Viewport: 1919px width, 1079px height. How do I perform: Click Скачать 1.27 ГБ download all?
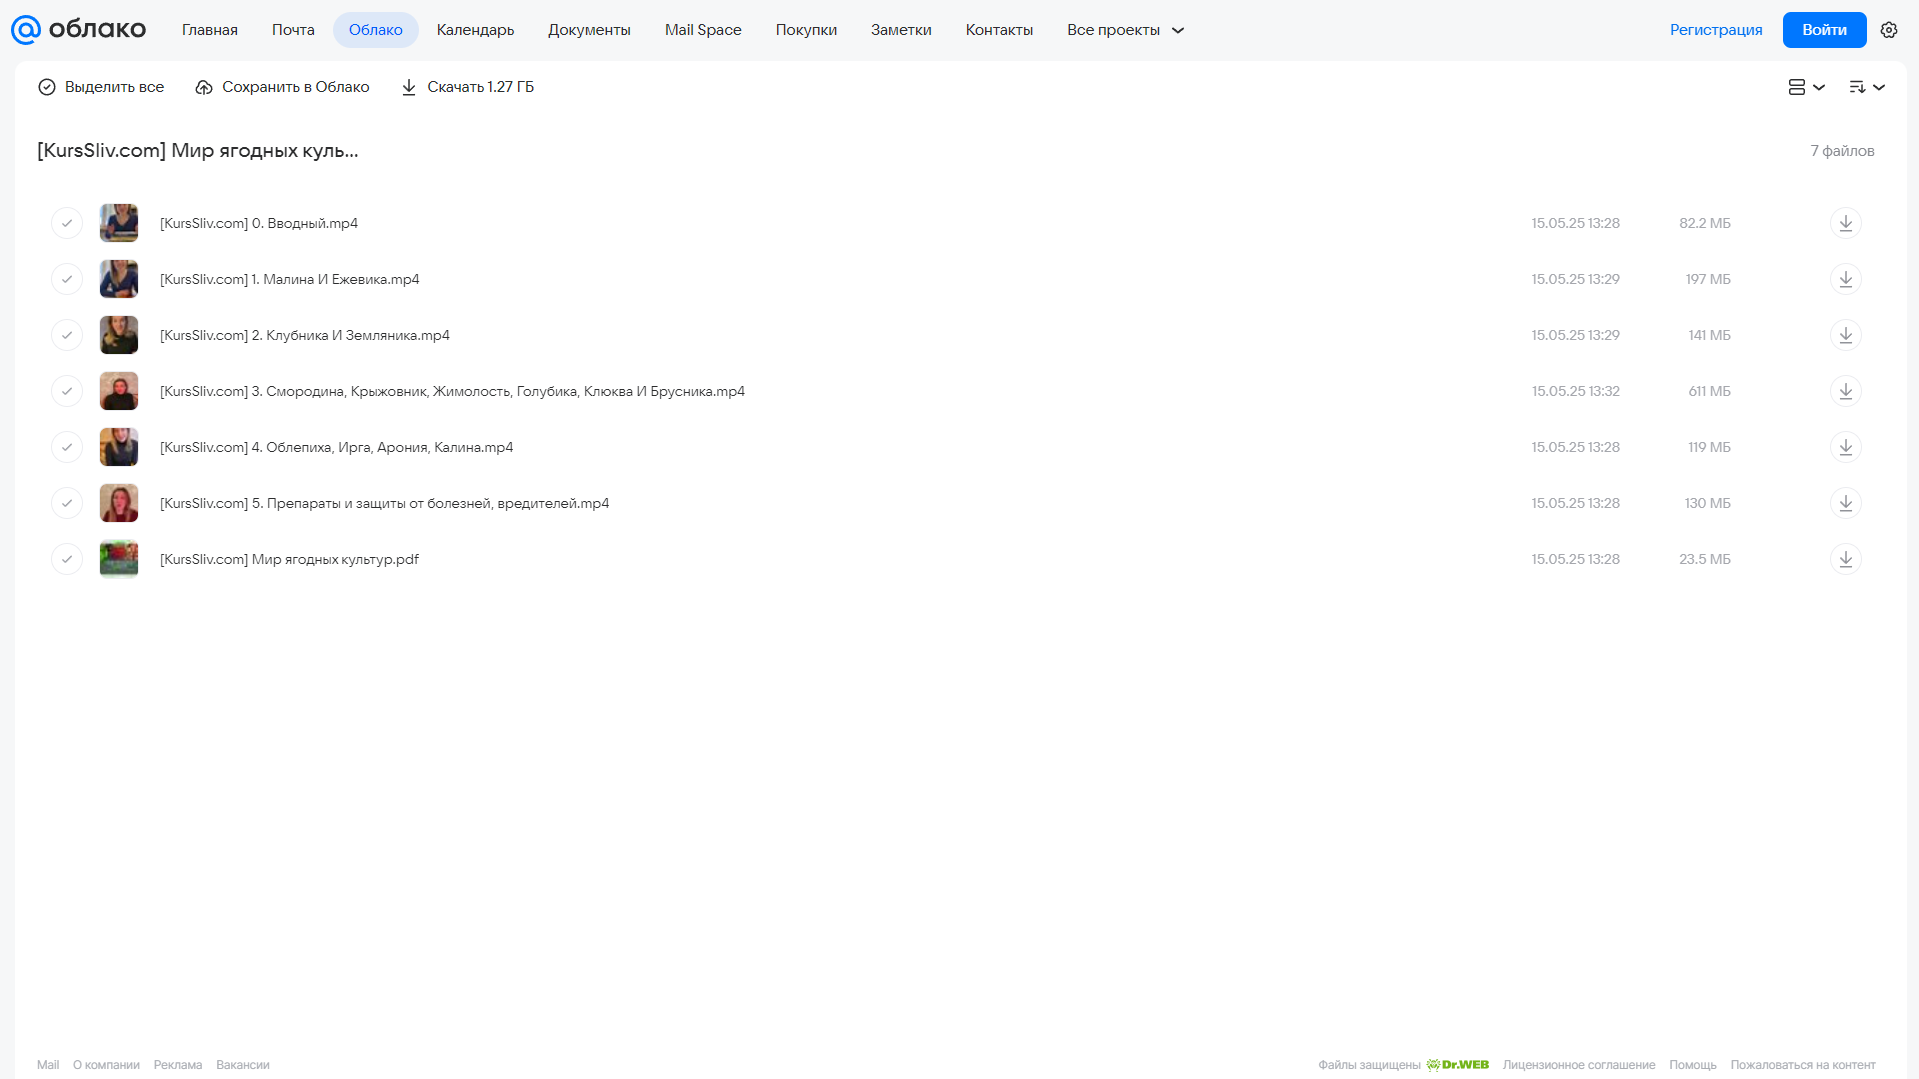tap(467, 87)
